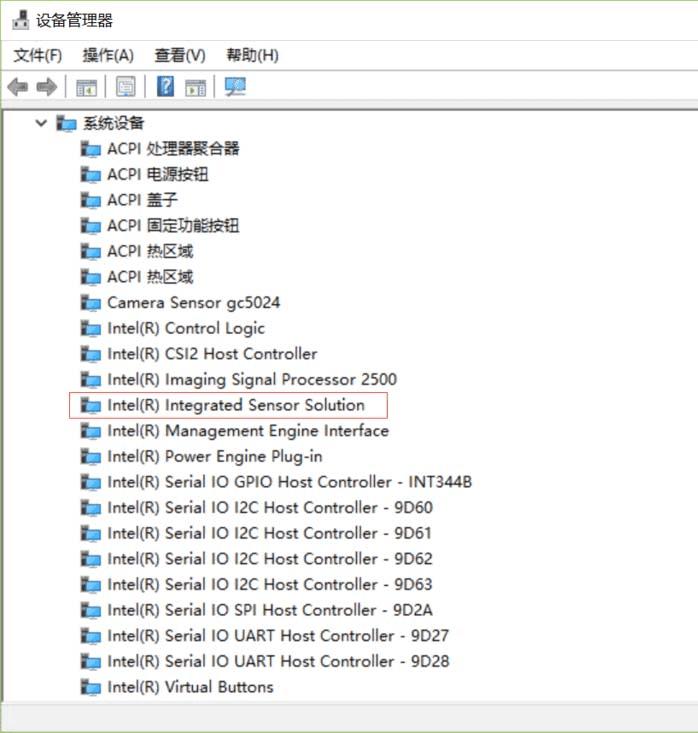Open the 帮助(H) menu

click(x=252, y=55)
